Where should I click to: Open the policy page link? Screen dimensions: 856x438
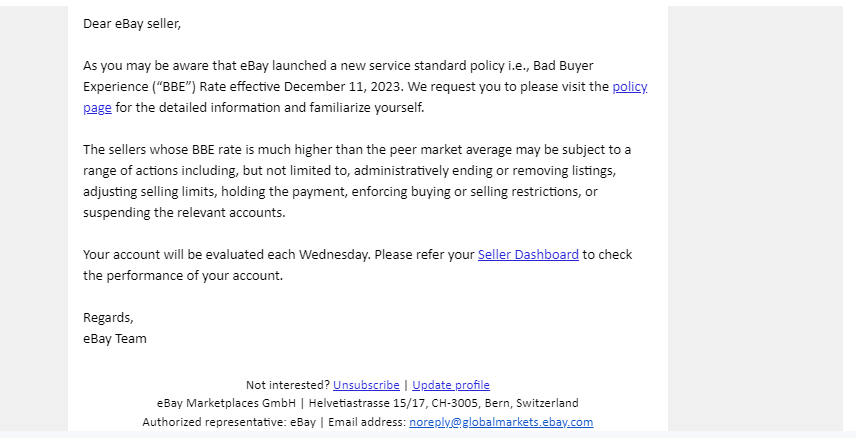(629, 87)
